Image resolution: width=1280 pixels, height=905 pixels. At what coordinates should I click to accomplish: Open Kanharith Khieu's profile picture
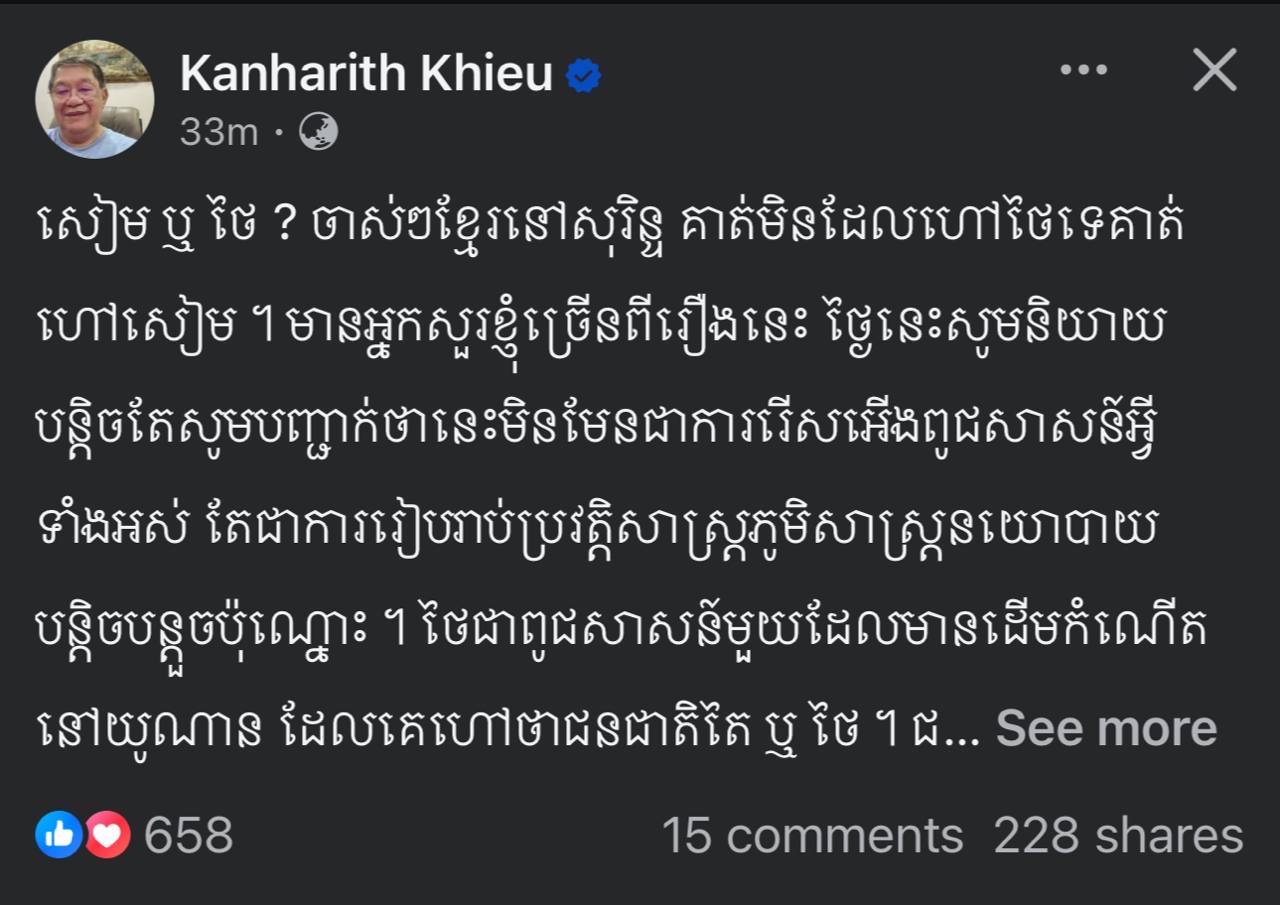95,99
